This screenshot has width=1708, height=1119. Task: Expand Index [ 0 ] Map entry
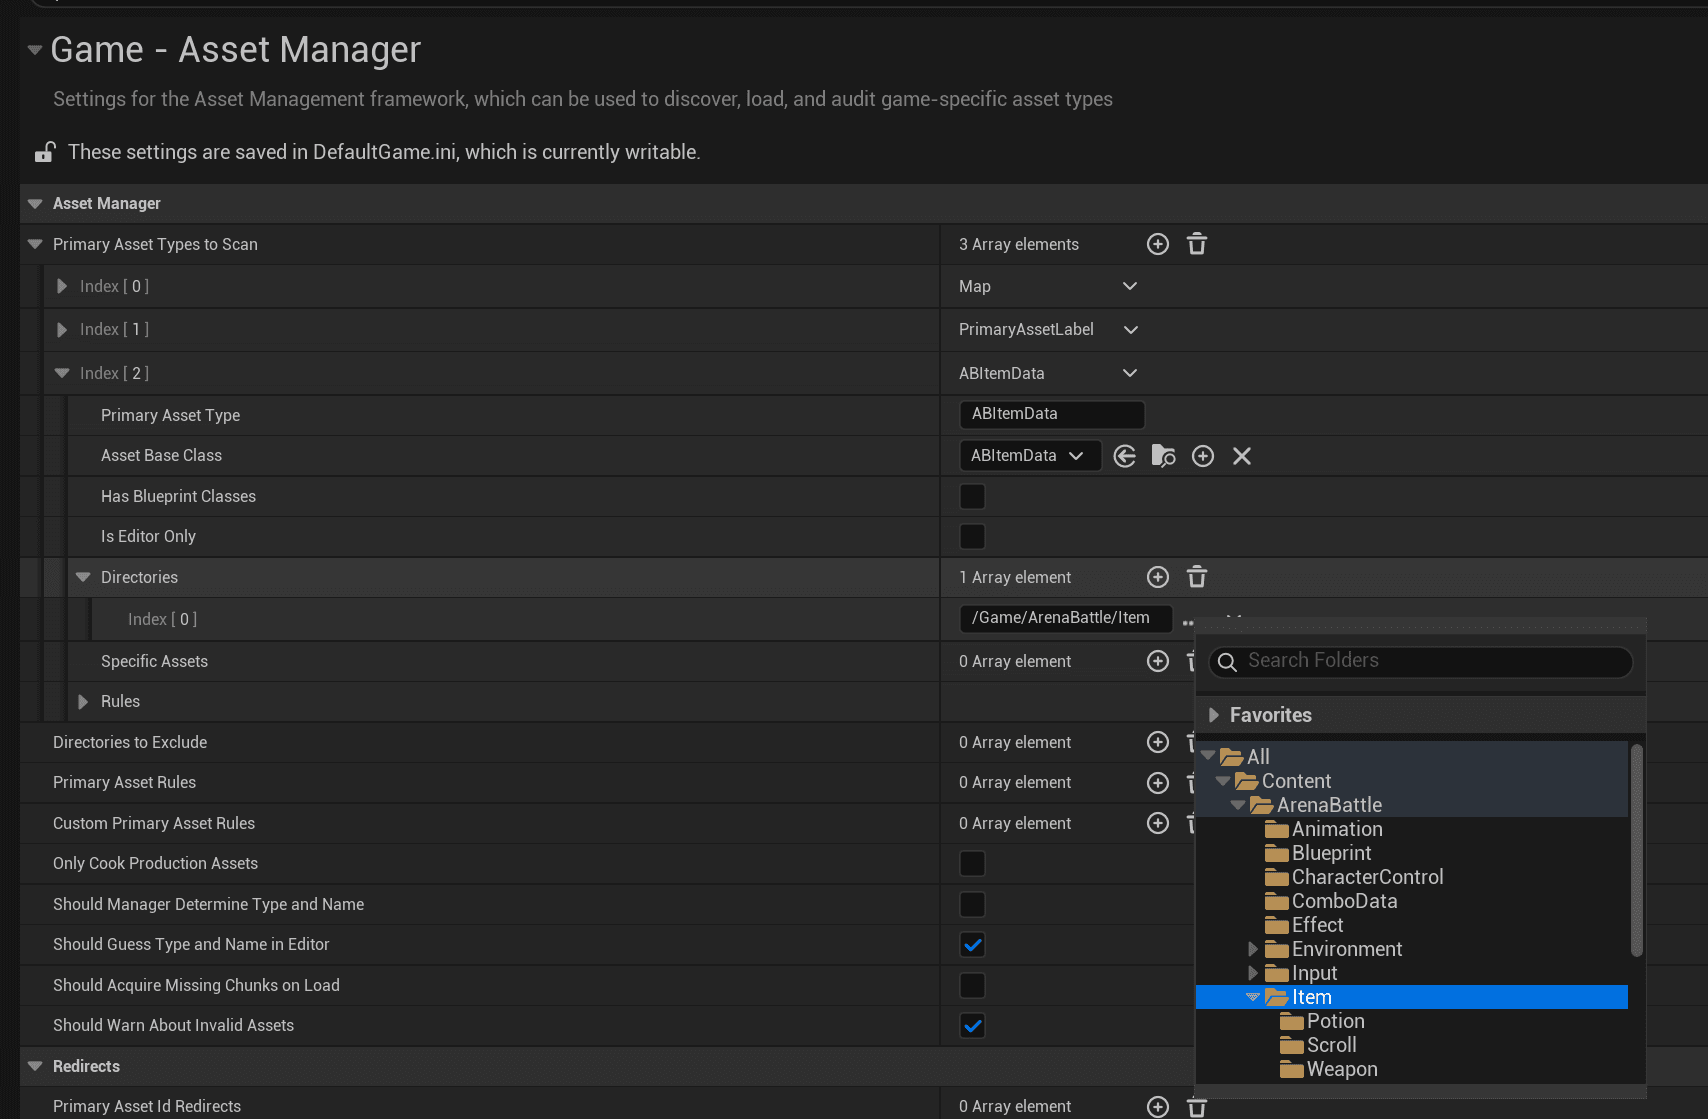tap(62, 287)
